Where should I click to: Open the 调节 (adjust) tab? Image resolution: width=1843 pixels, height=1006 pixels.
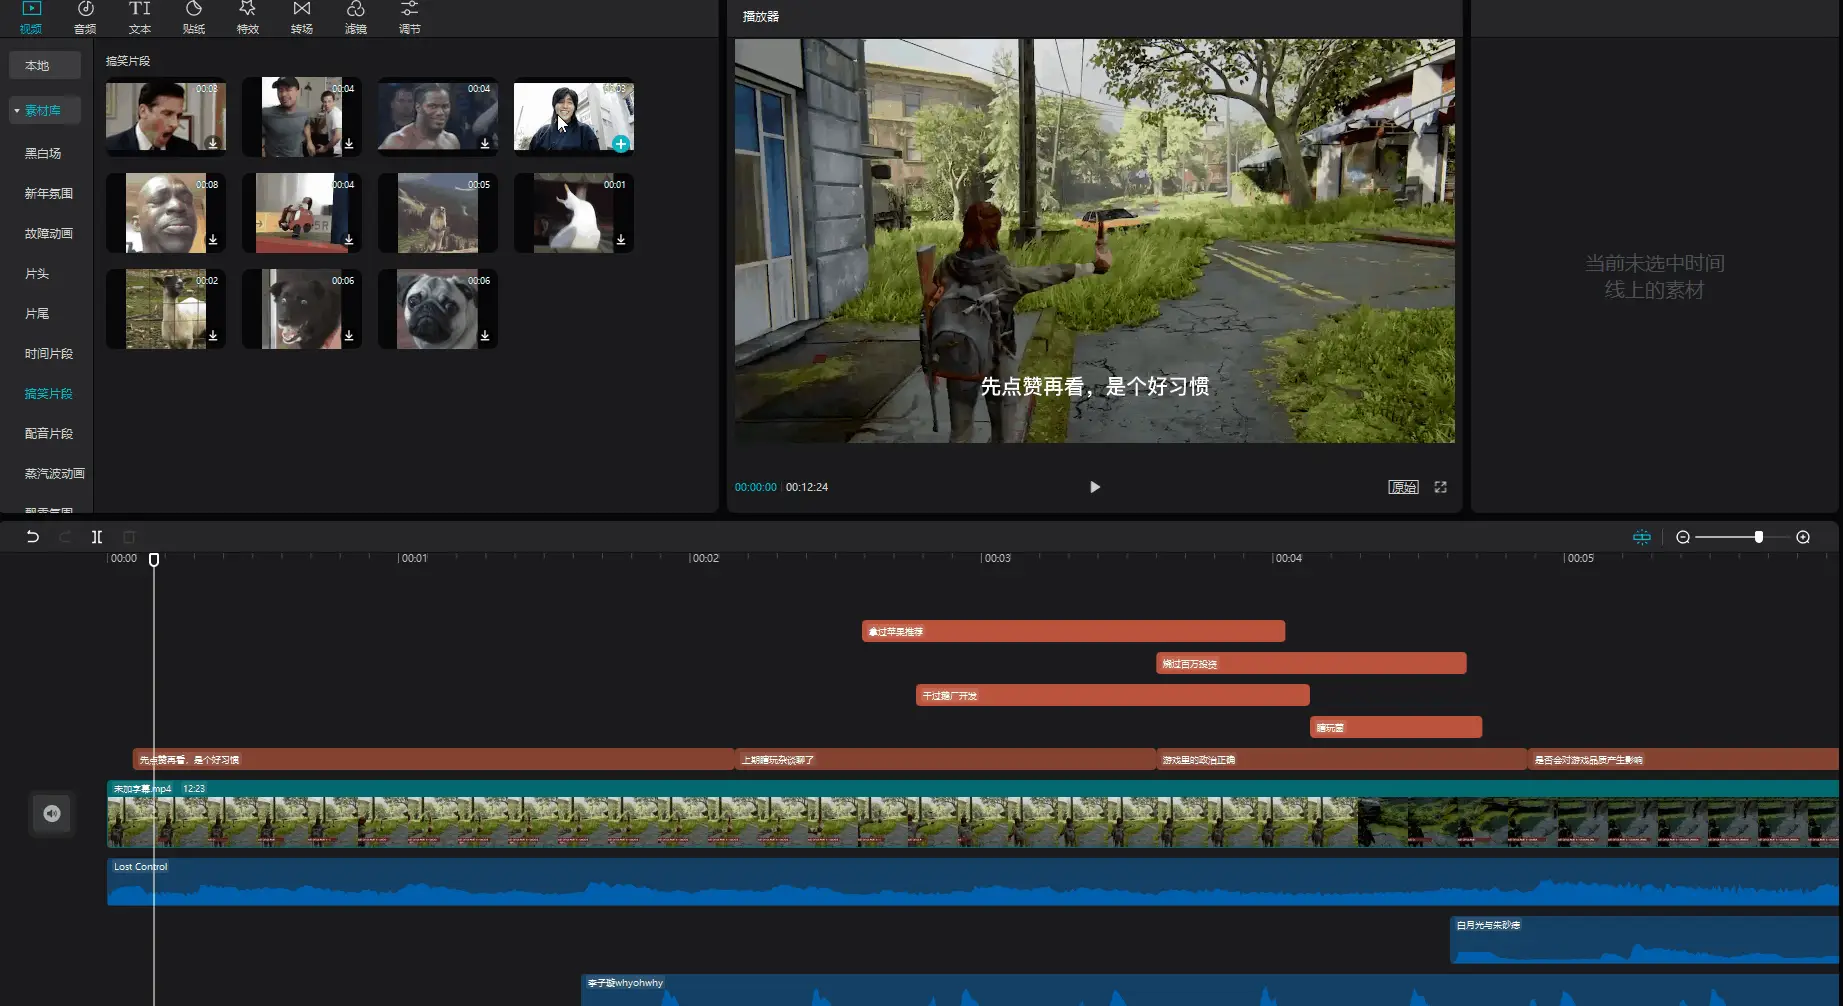tap(409, 17)
